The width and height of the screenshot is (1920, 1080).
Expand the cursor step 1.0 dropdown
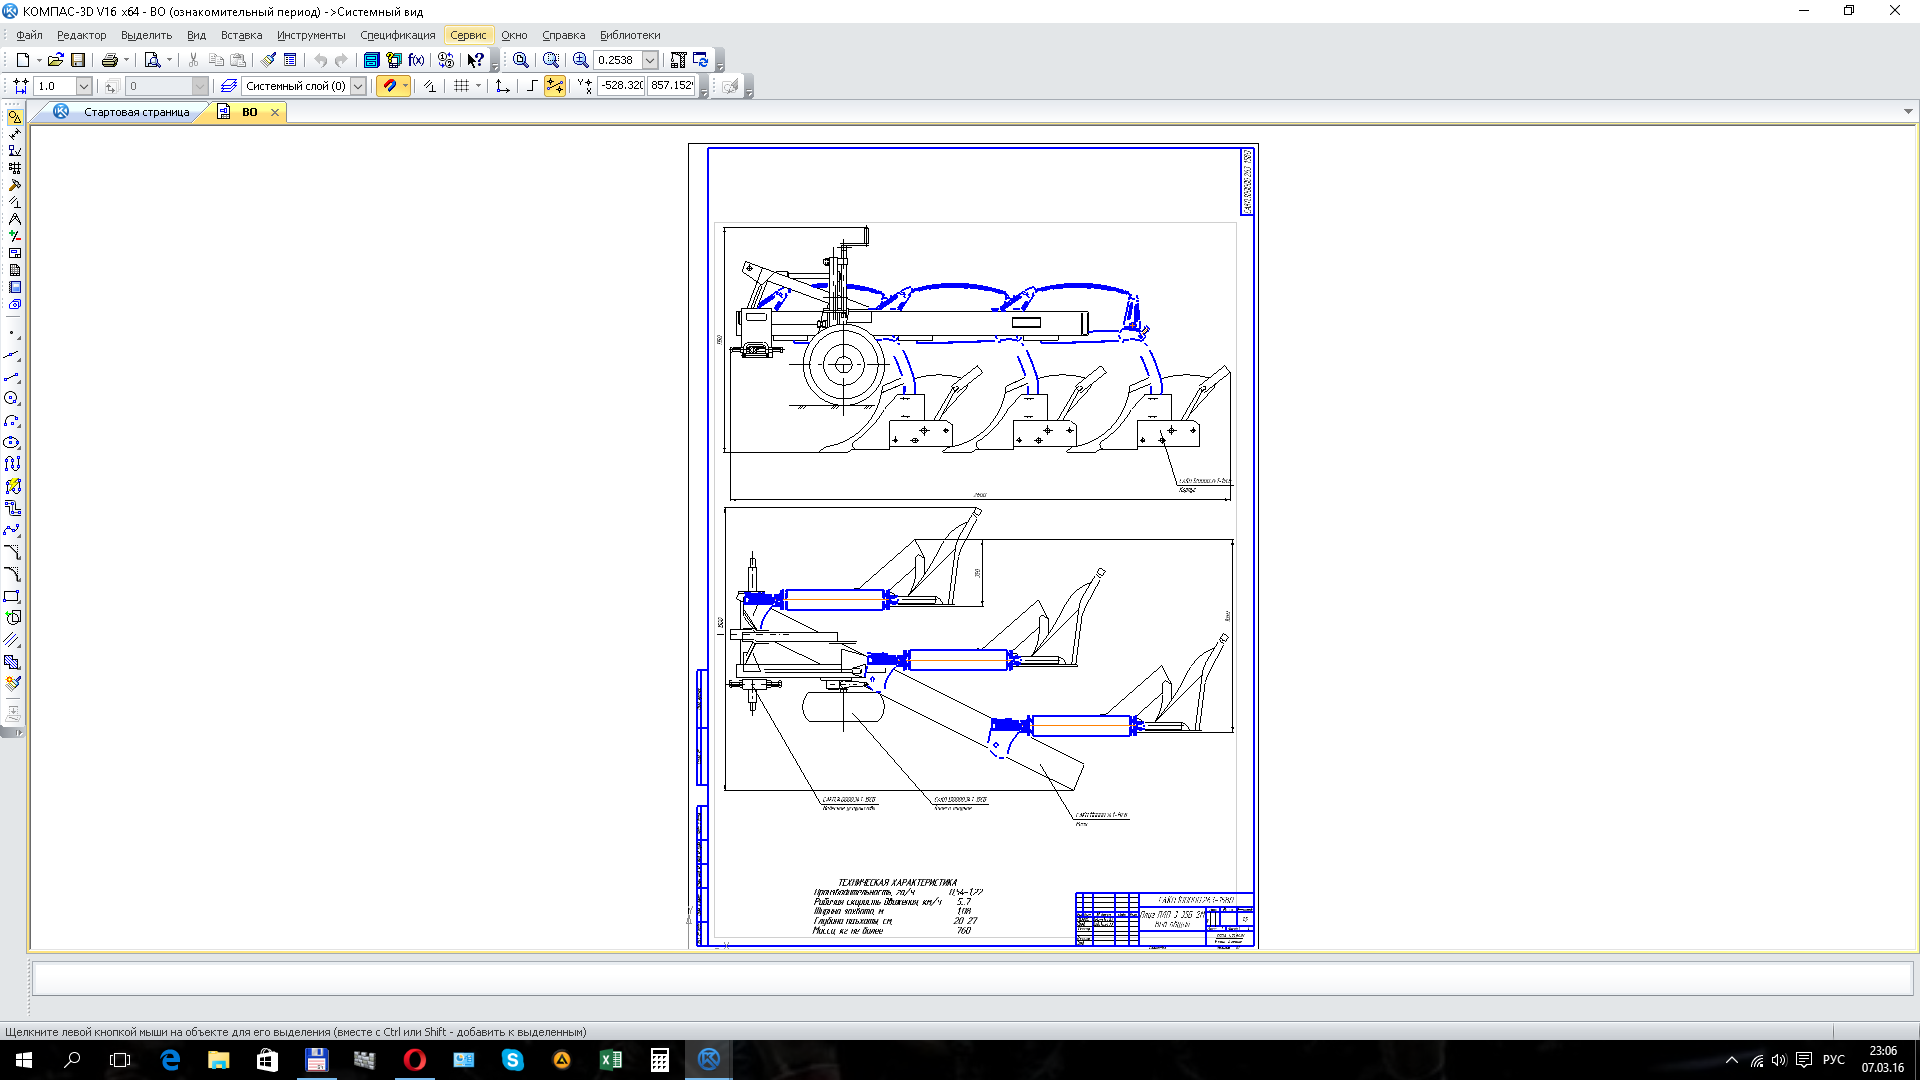(x=84, y=86)
